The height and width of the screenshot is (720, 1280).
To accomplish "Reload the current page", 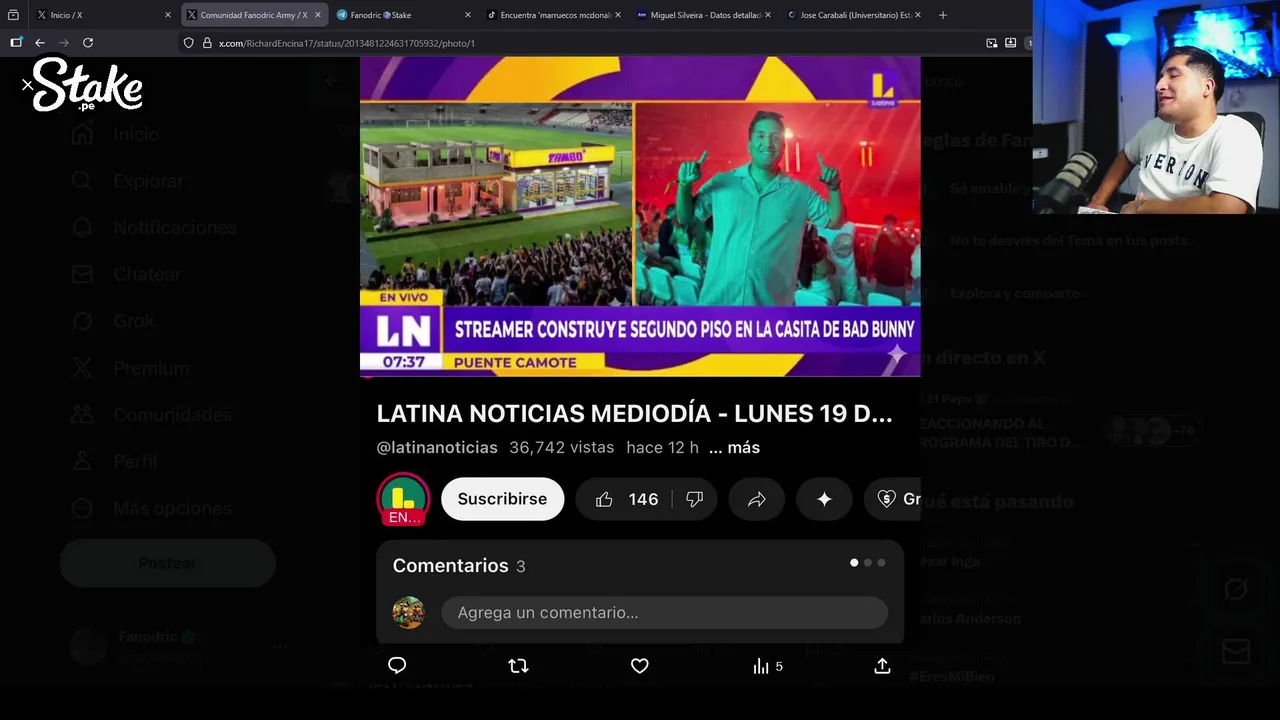I will tap(88, 43).
